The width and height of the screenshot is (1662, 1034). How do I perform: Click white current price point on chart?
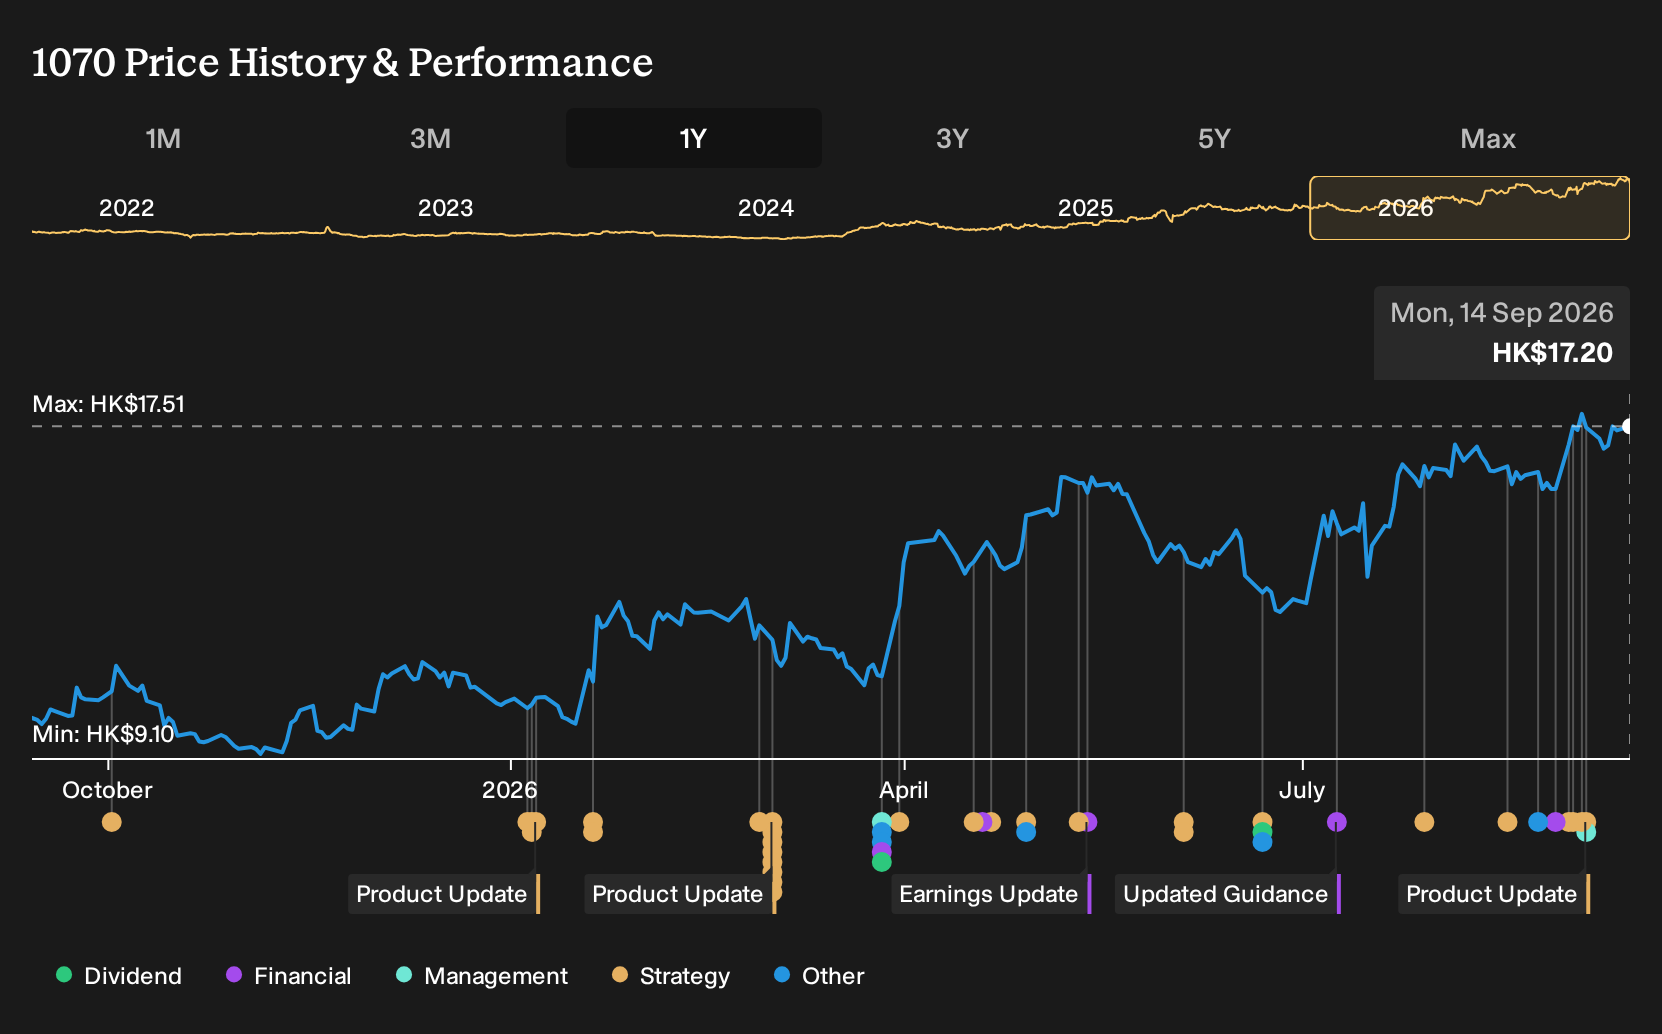[1627, 427]
